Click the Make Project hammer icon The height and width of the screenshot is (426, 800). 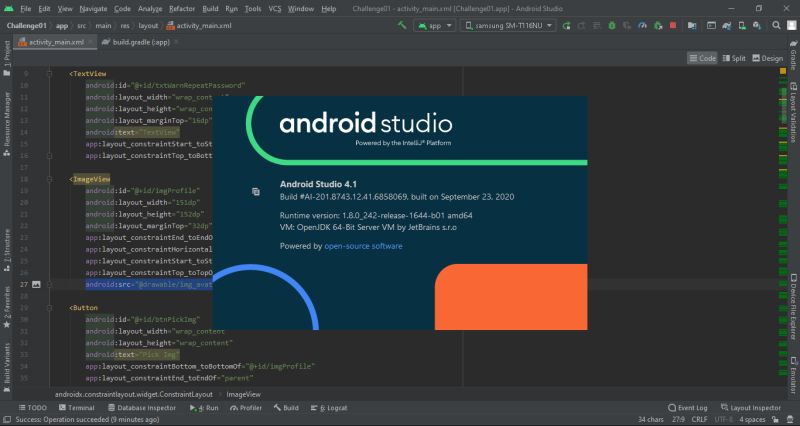click(402, 25)
